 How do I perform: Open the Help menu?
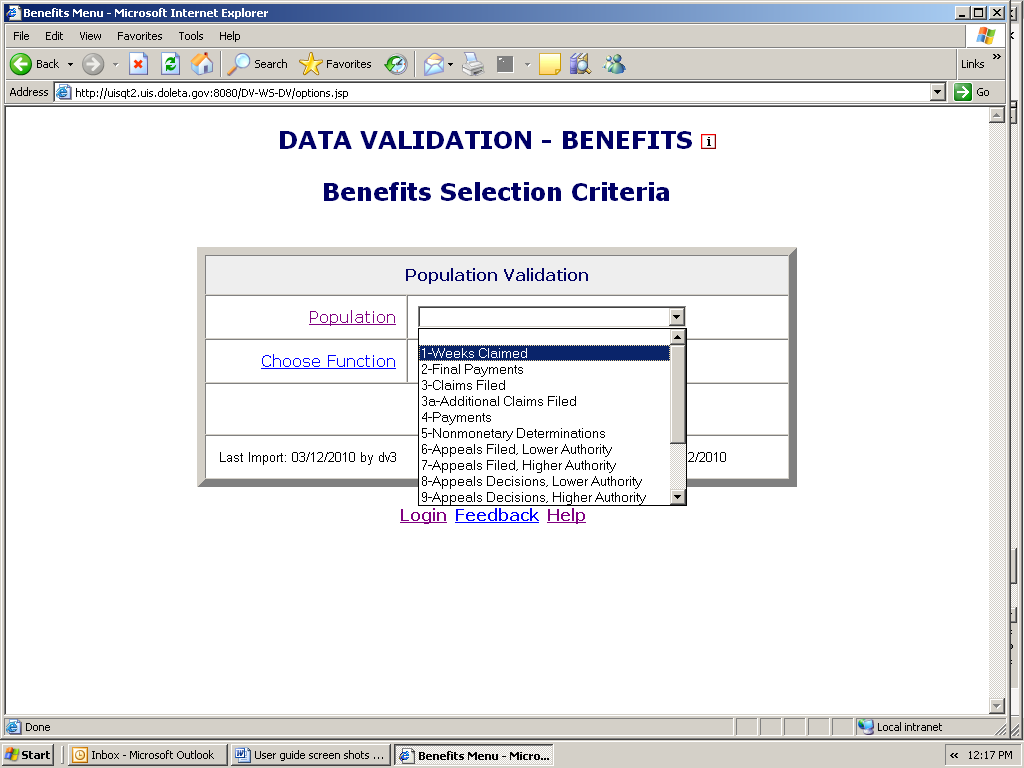[x=229, y=36]
